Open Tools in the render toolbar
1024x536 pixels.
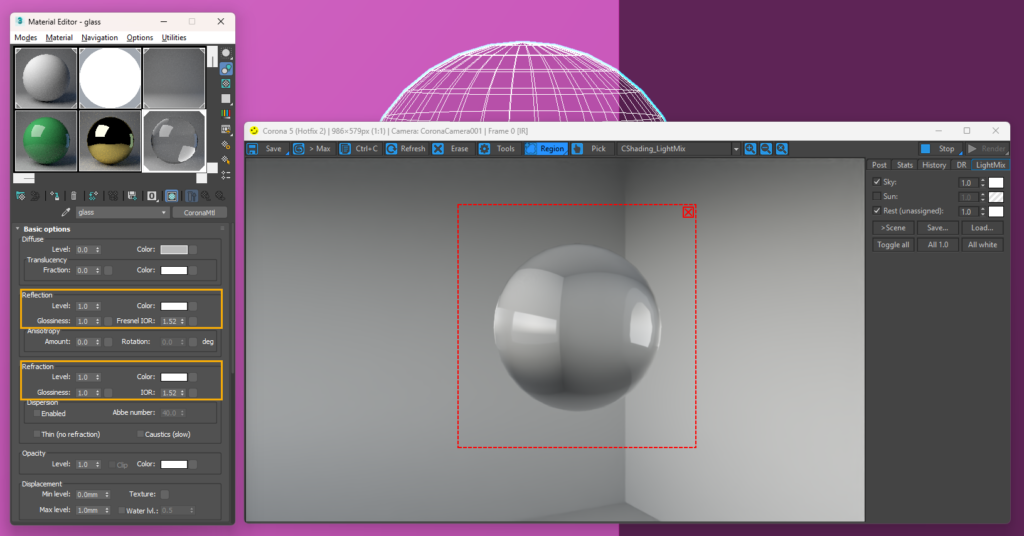point(498,149)
